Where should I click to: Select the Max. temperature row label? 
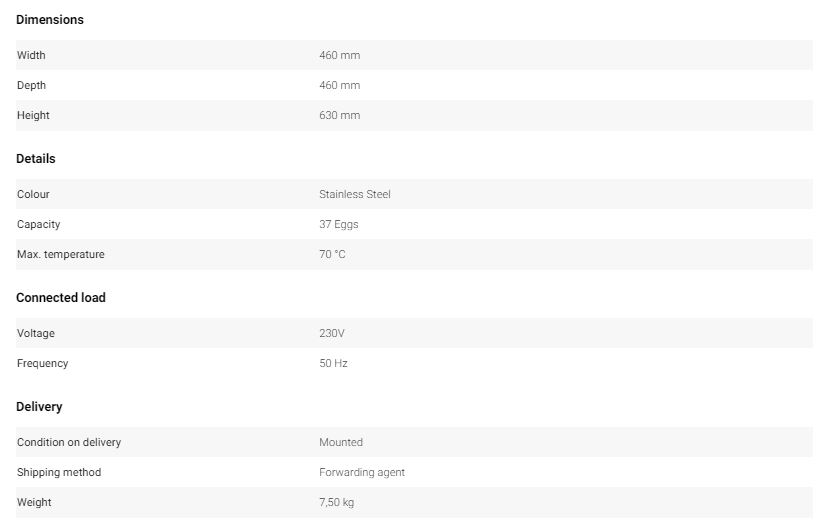61,254
